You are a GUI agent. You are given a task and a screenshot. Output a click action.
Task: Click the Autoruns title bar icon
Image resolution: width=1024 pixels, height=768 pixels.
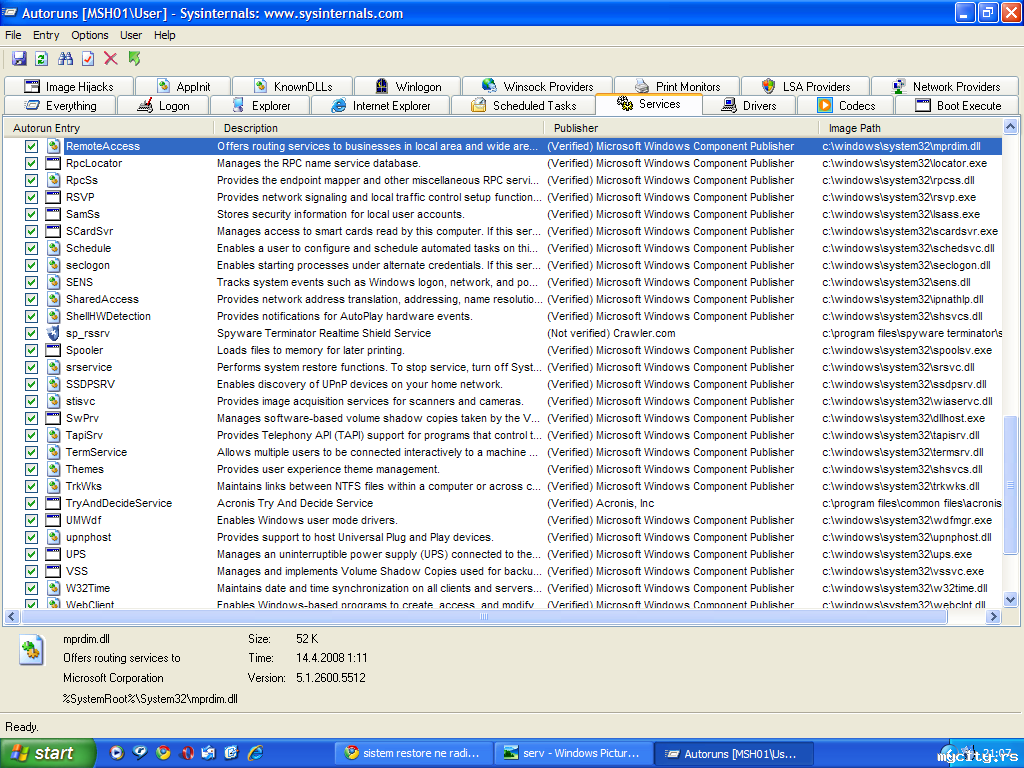click(10, 13)
